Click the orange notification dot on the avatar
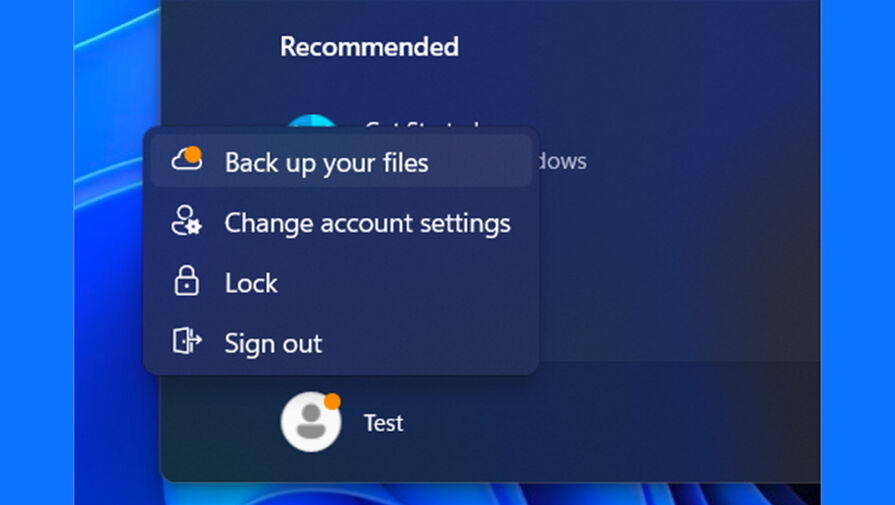Screen dimensions: 895x505 pos(332,401)
